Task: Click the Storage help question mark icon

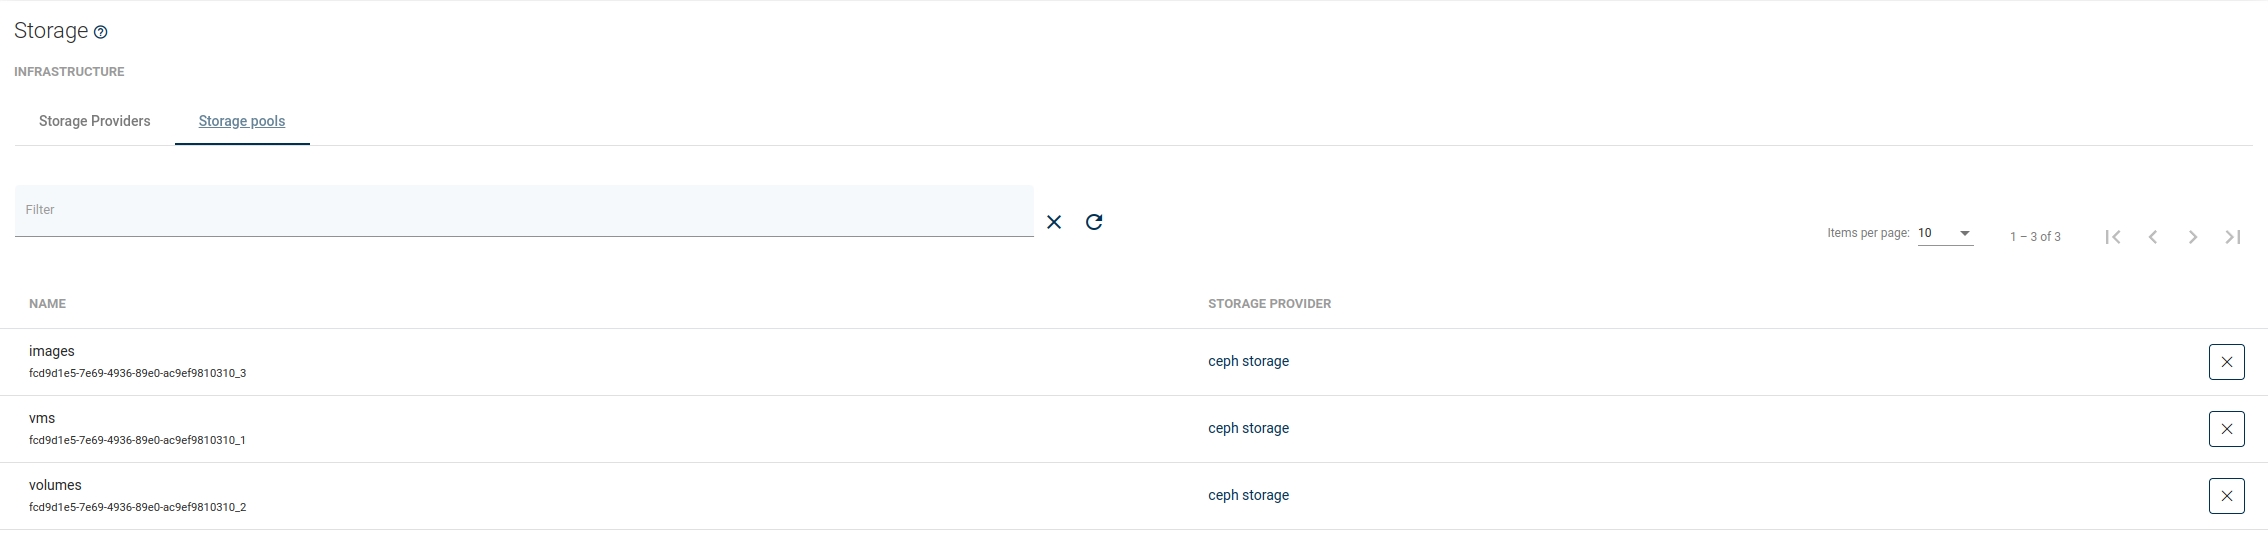Action: (100, 32)
